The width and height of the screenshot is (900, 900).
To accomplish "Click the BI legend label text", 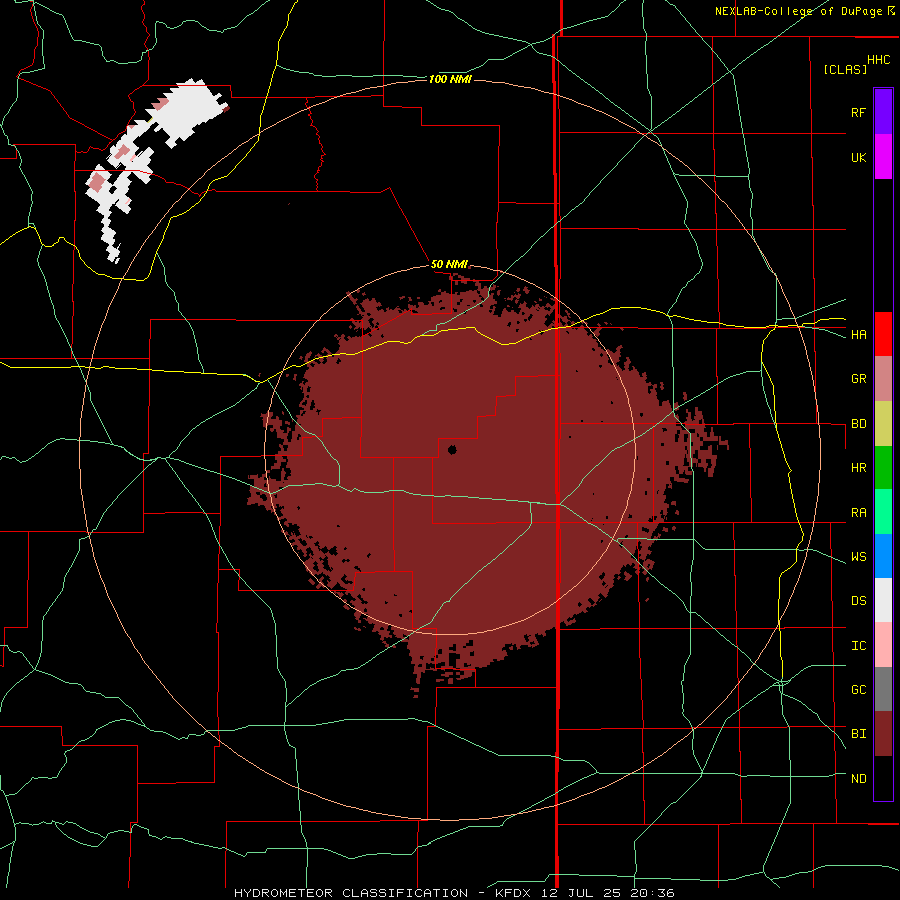I will (858, 734).
